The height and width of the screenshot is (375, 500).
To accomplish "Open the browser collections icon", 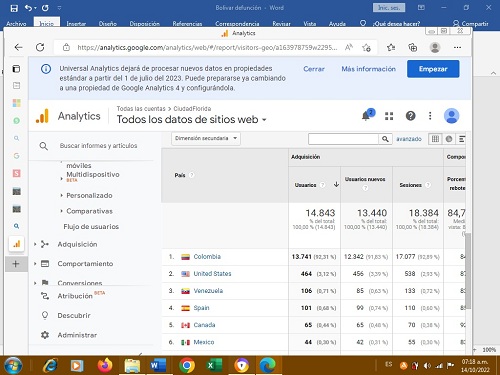I will click(413, 48).
